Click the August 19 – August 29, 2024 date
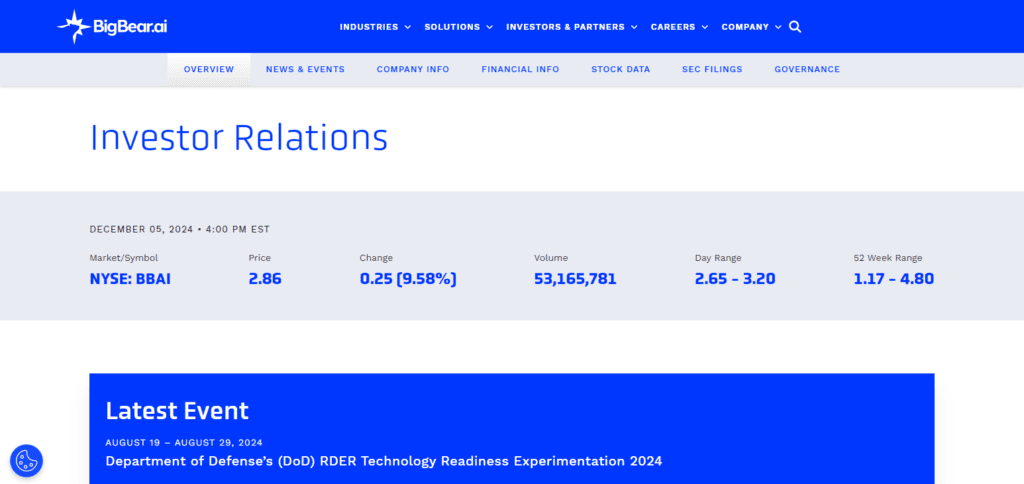Image resolution: width=1024 pixels, height=484 pixels. (184, 443)
